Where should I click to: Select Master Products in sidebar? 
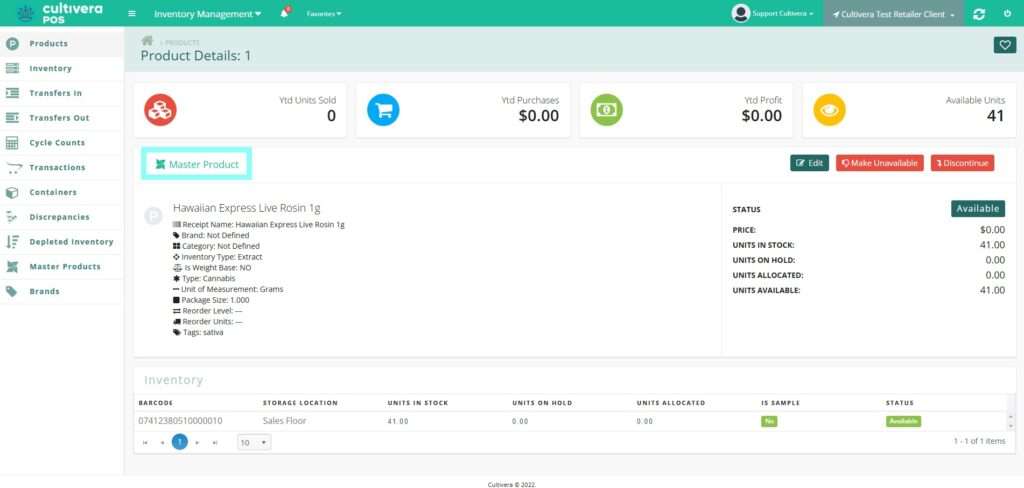click(x=64, y=267)
